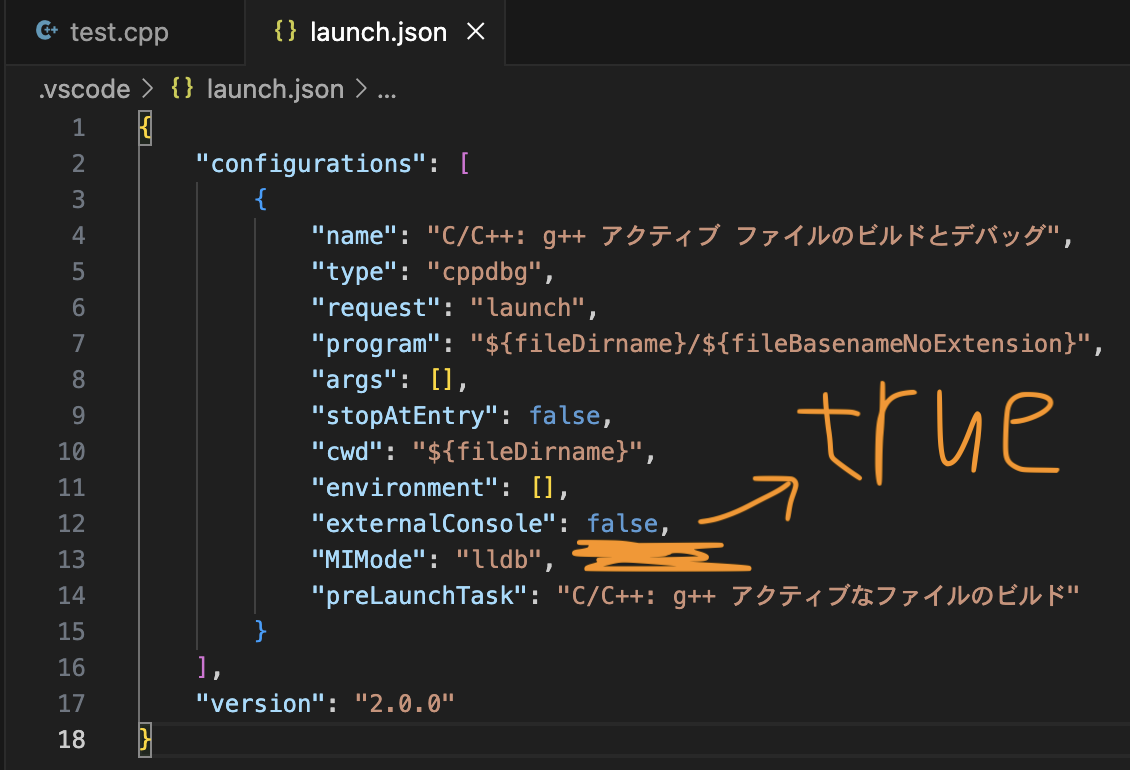Click the stopAtEntry false value
Viewport: 1130px width, 770px height.
click(564, 415)
